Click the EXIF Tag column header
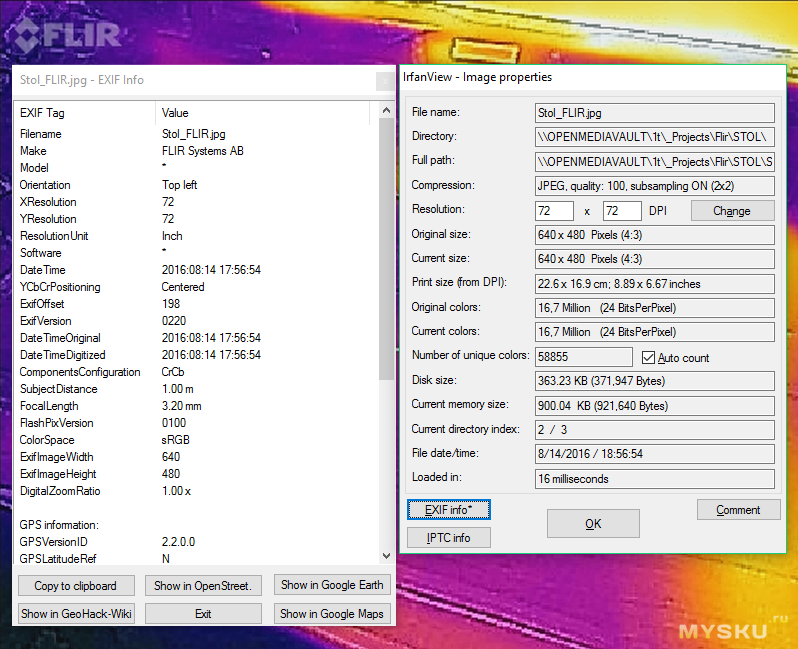The width and height of the screenshot is (798, 649). click(85, 112)
